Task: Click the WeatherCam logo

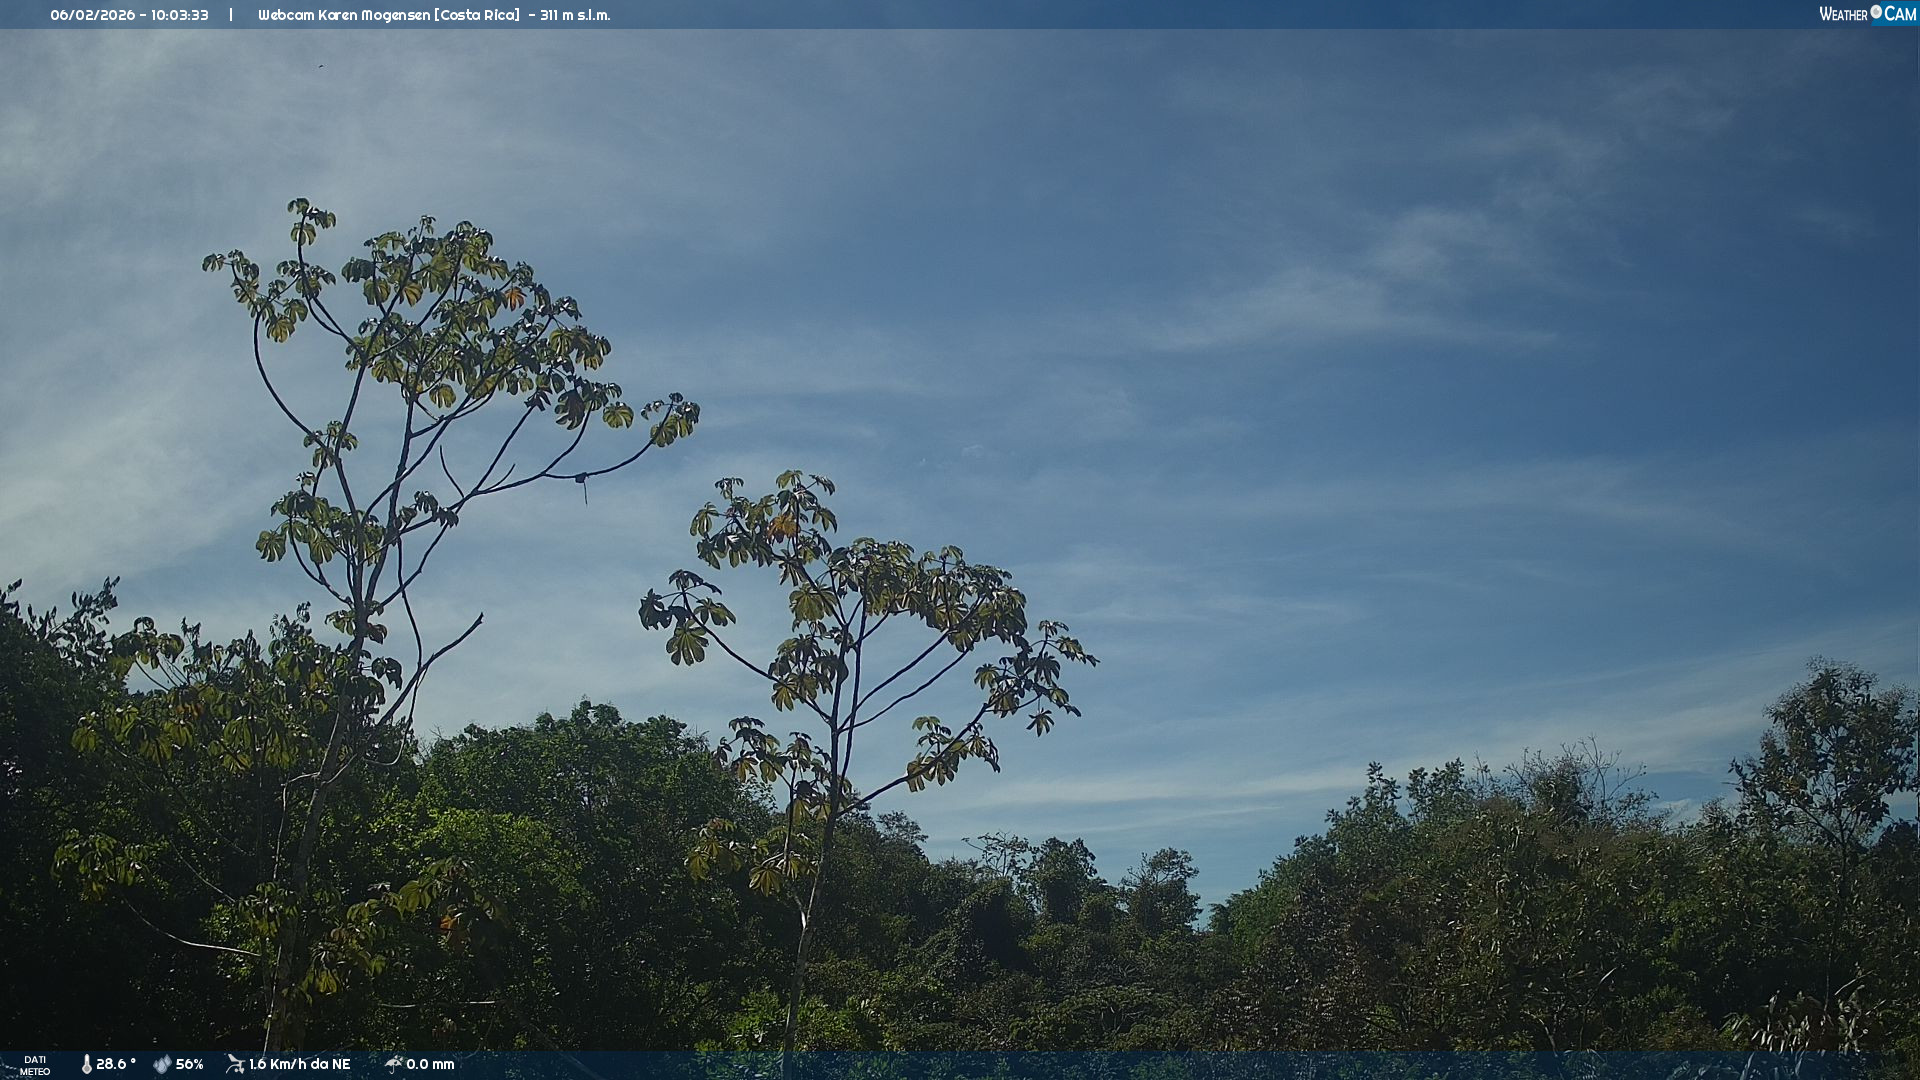Action: 1867,14
